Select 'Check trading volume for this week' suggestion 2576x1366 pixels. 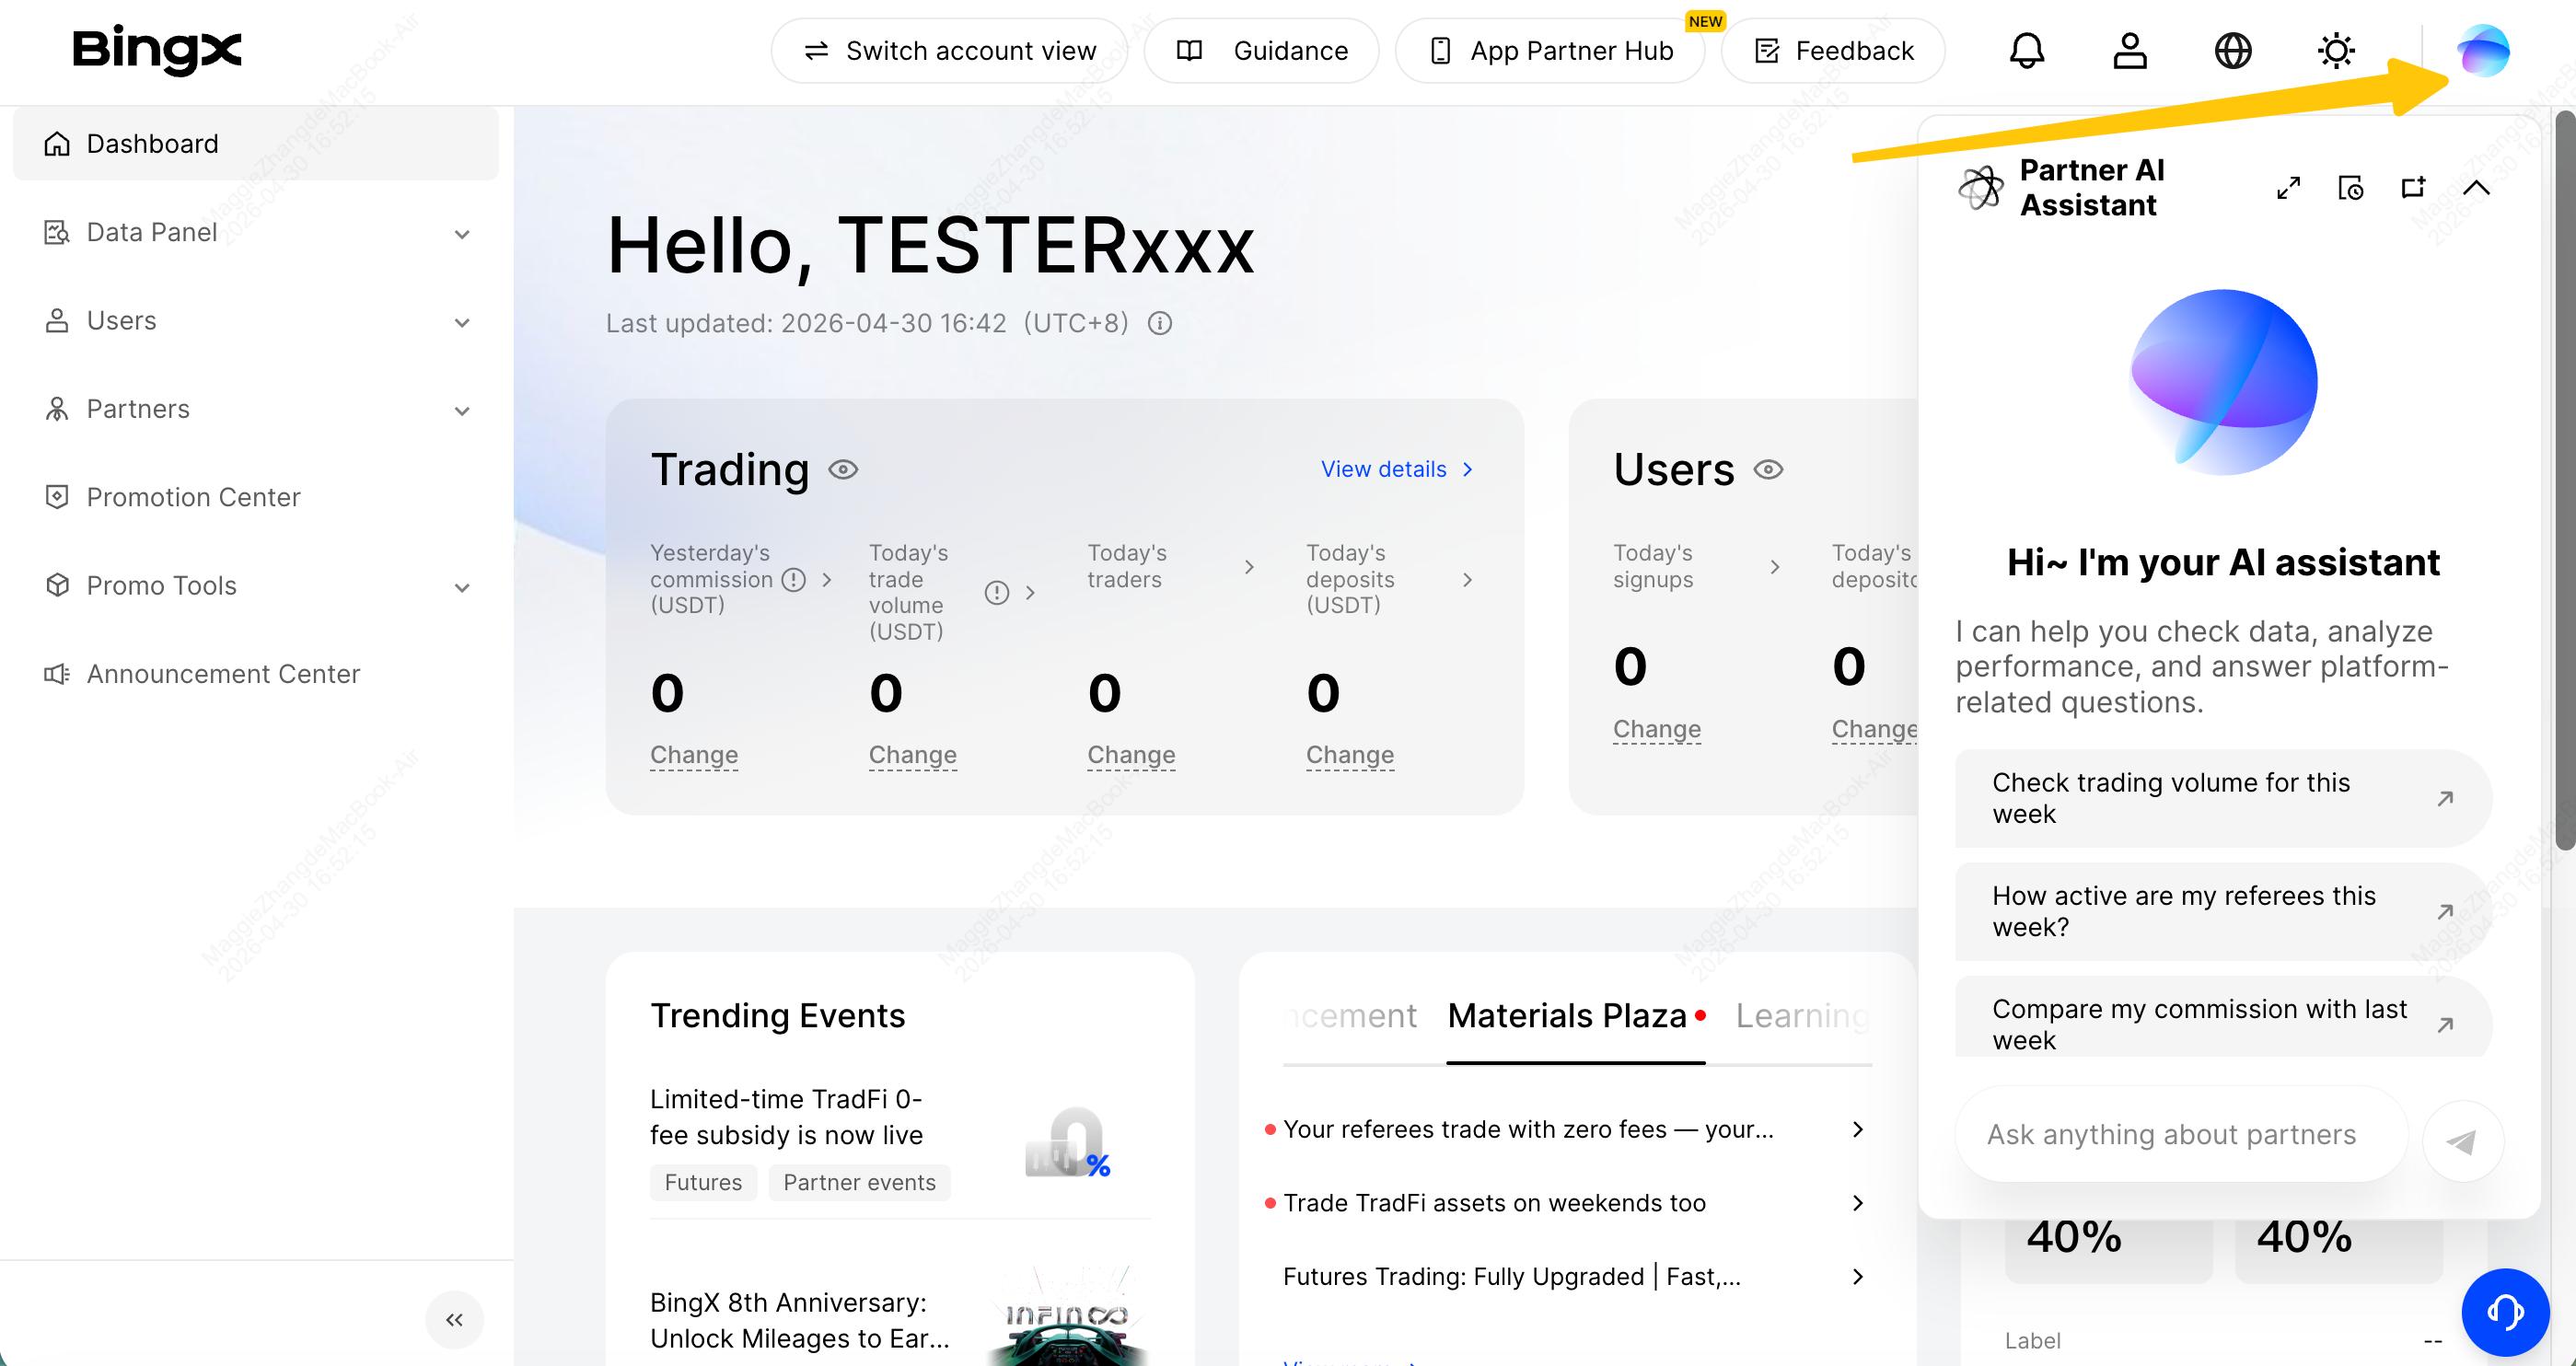2222,798
